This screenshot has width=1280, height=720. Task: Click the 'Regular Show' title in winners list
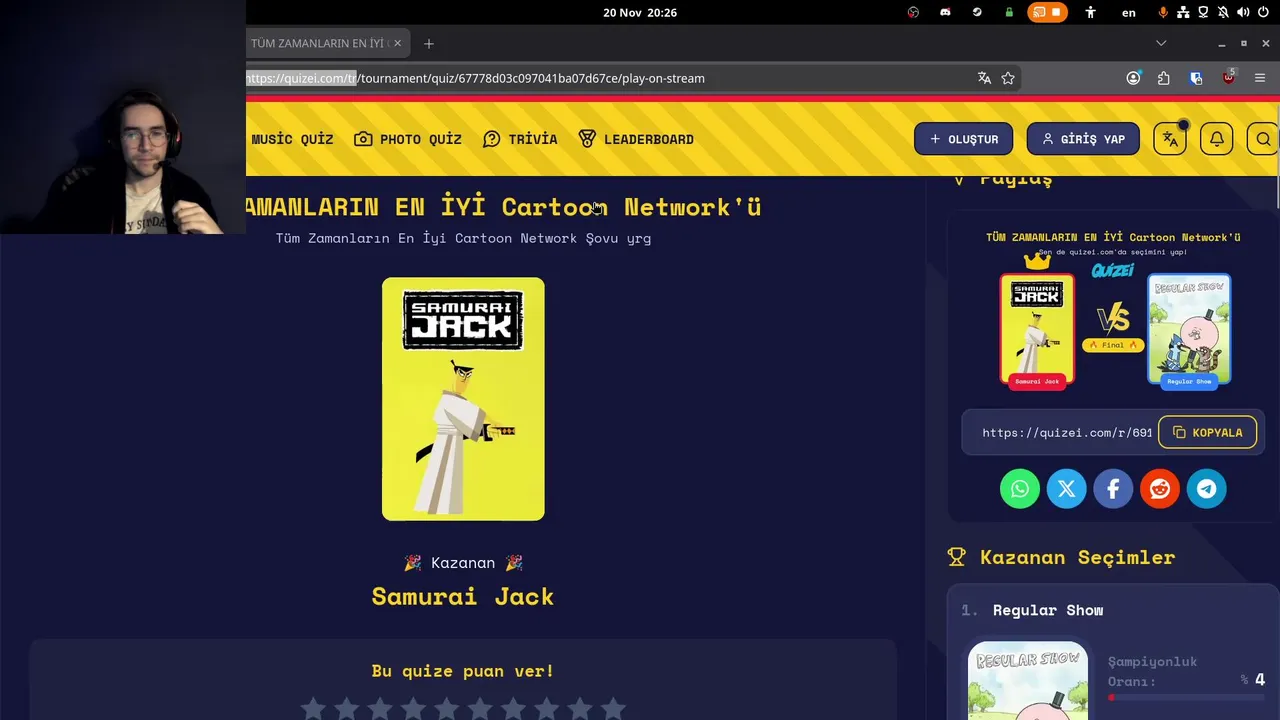(x=1048, y=610)
